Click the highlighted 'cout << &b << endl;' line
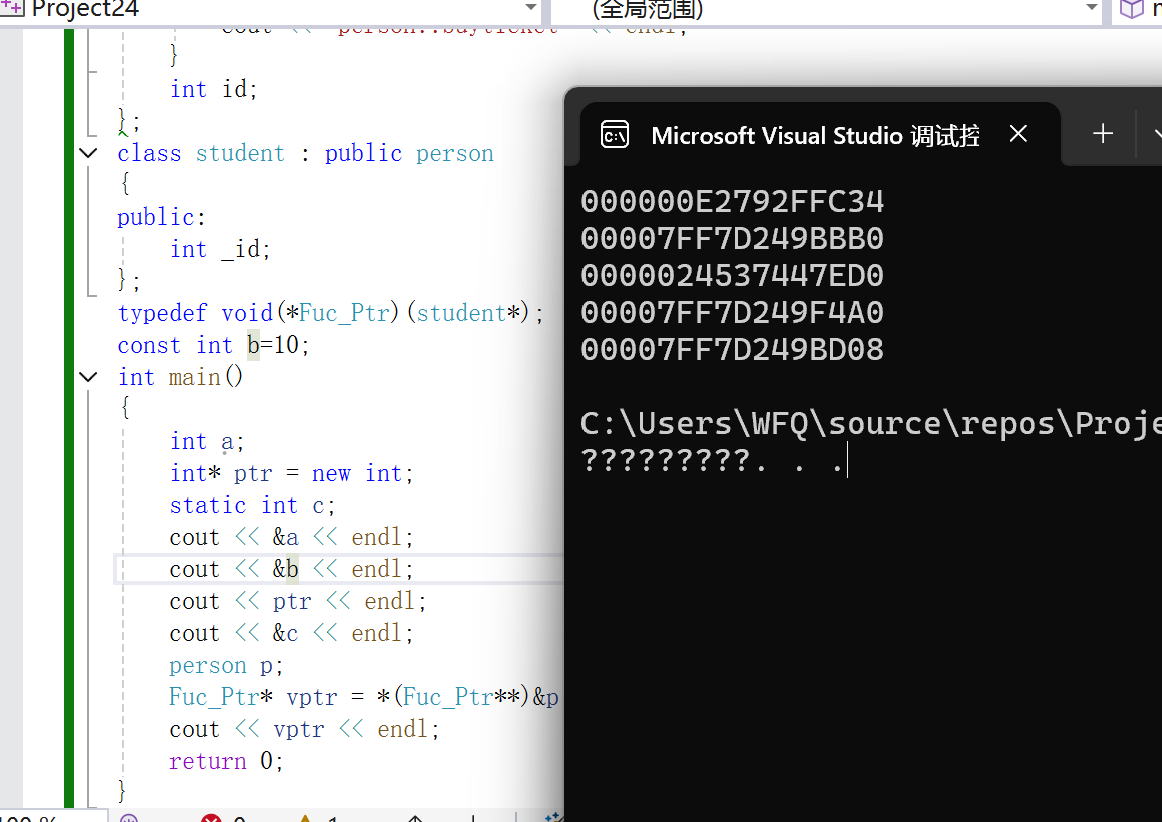This screenshot has height=822, width=1162. click(x=291, y=569)
